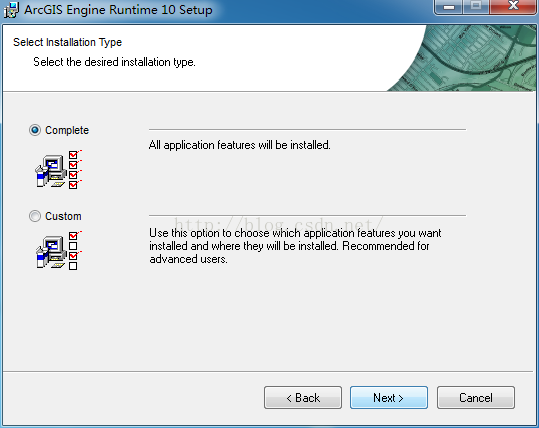Return to previous step with Back
The image size is (539, 428).
tap(303, 398)
